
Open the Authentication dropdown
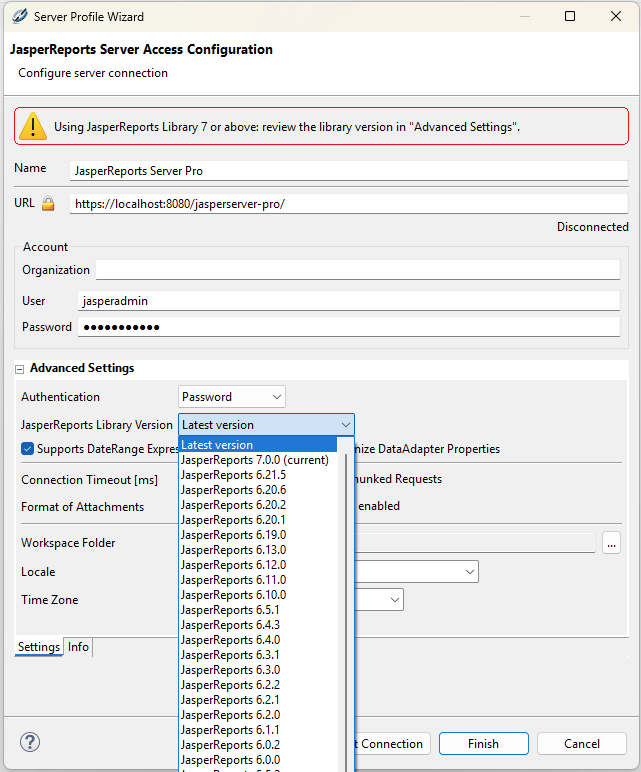point(231,397)
